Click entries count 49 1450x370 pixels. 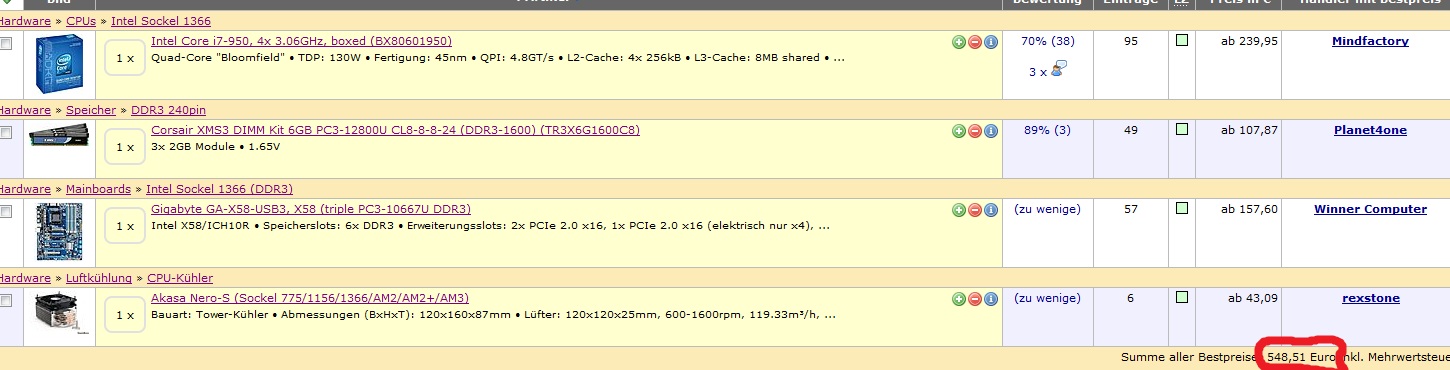1131,130
